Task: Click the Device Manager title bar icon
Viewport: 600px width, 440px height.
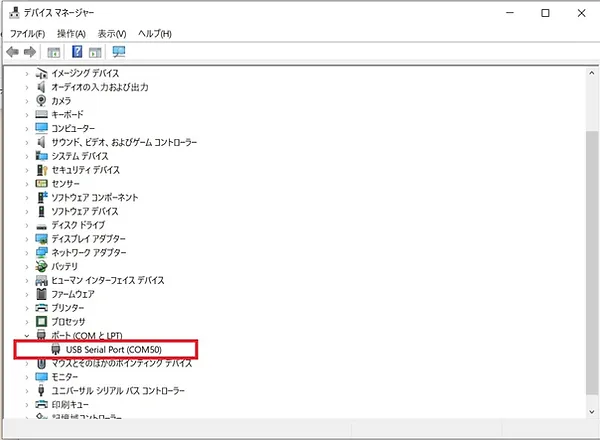Action: point(14,13)
